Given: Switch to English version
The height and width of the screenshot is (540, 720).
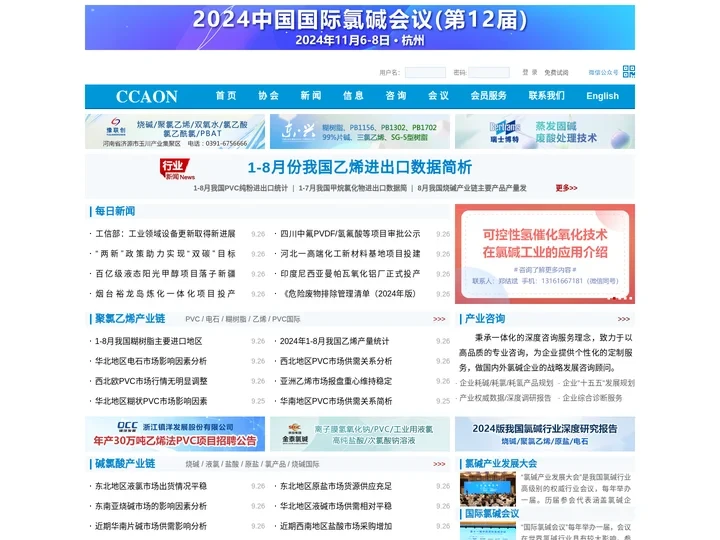Looking at the screenshot, I should [602, 96].
